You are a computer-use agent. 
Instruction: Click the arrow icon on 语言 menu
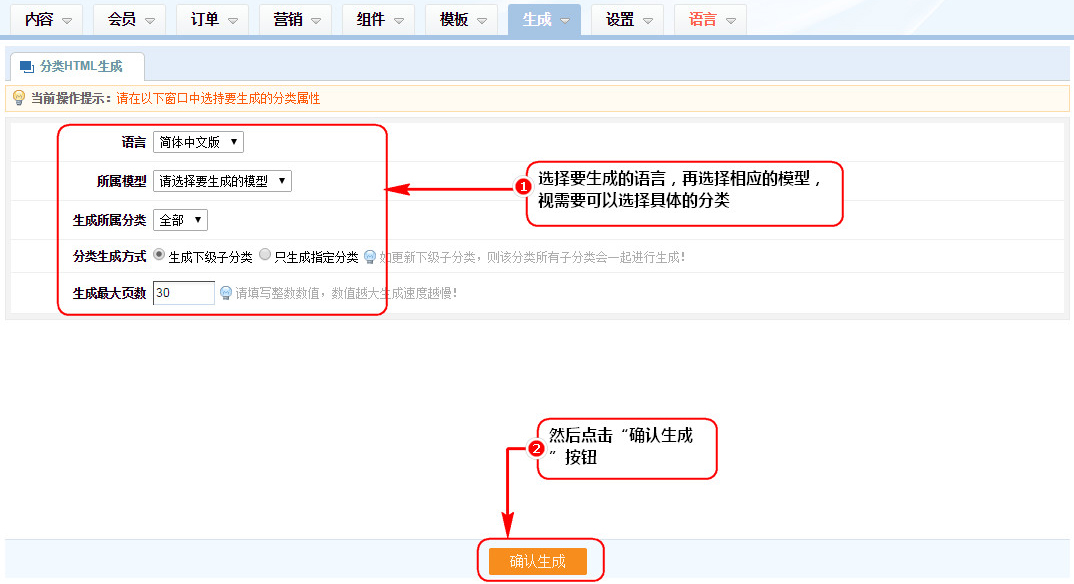[731, 20]
